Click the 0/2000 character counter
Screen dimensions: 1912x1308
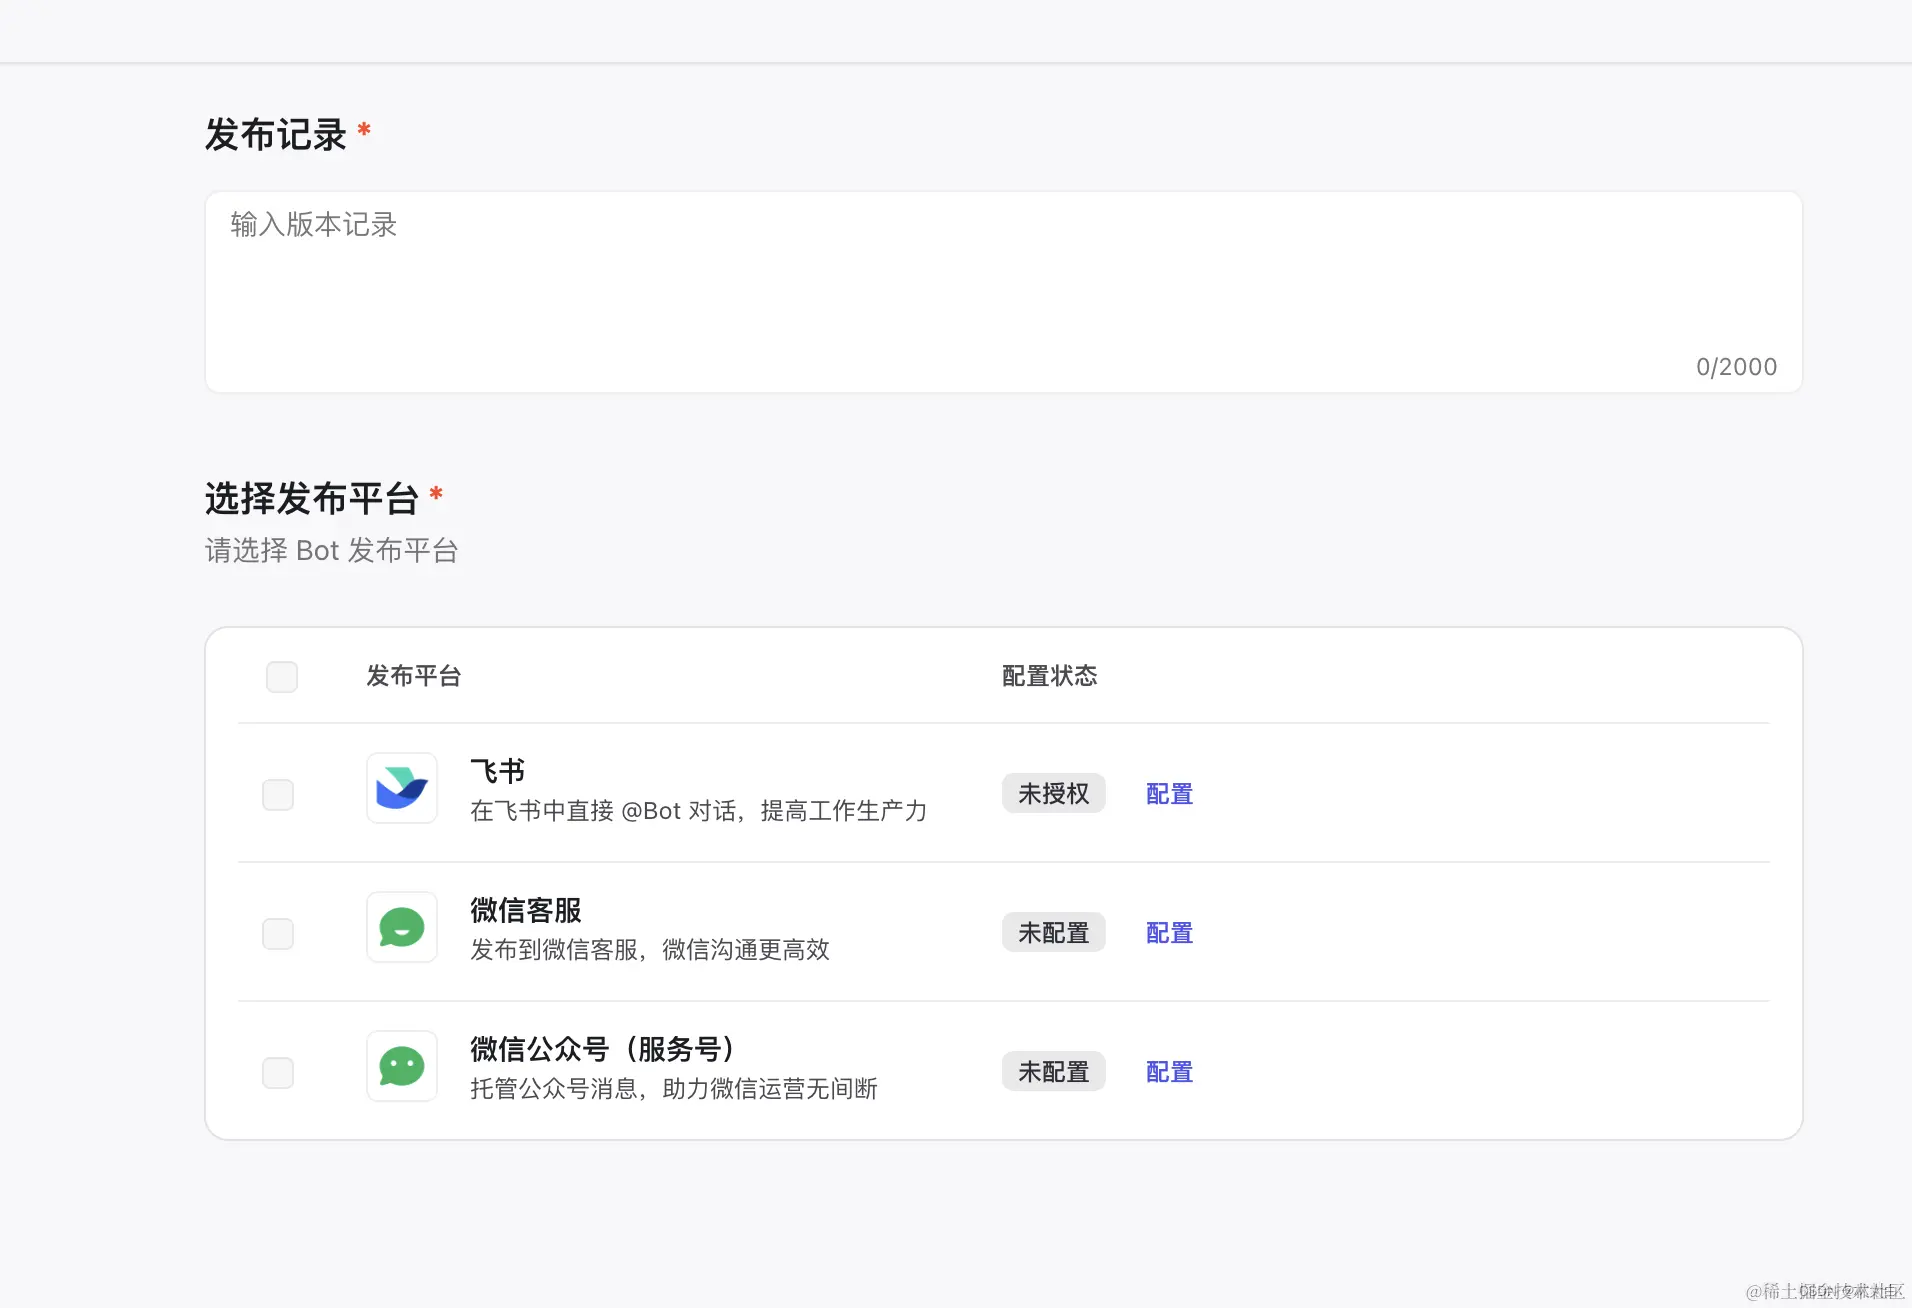(1735, 367)
